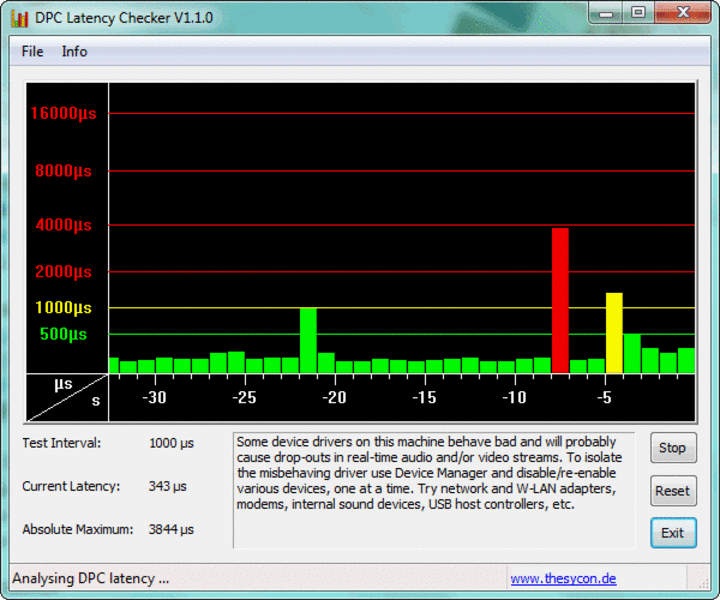Close the window with the red X
This screenshot has width=720, height=600.
point(681,14)
